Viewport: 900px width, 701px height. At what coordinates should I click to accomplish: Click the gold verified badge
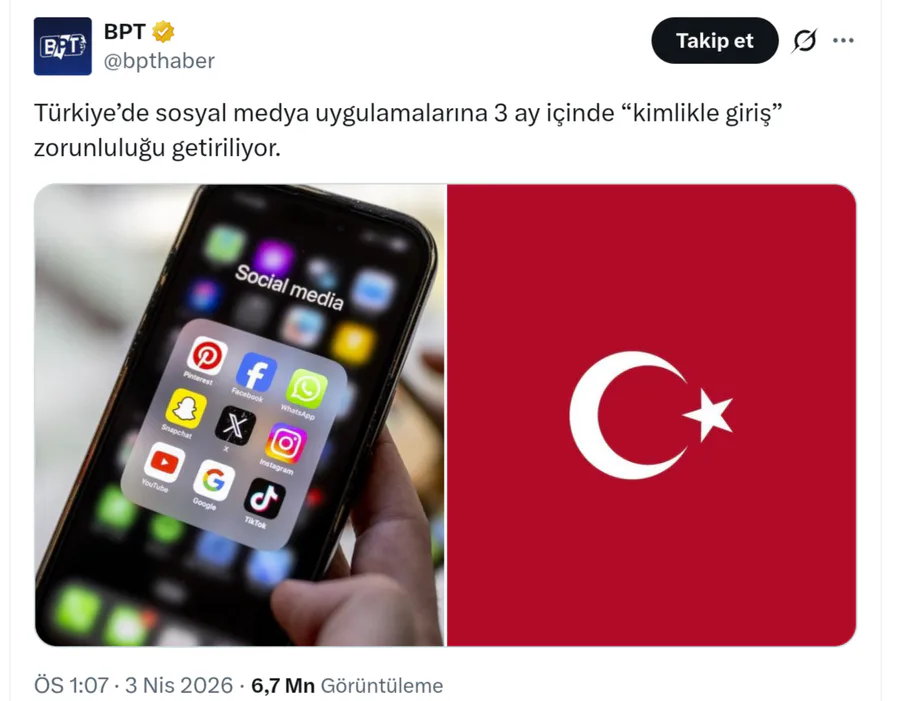(163, 32)
